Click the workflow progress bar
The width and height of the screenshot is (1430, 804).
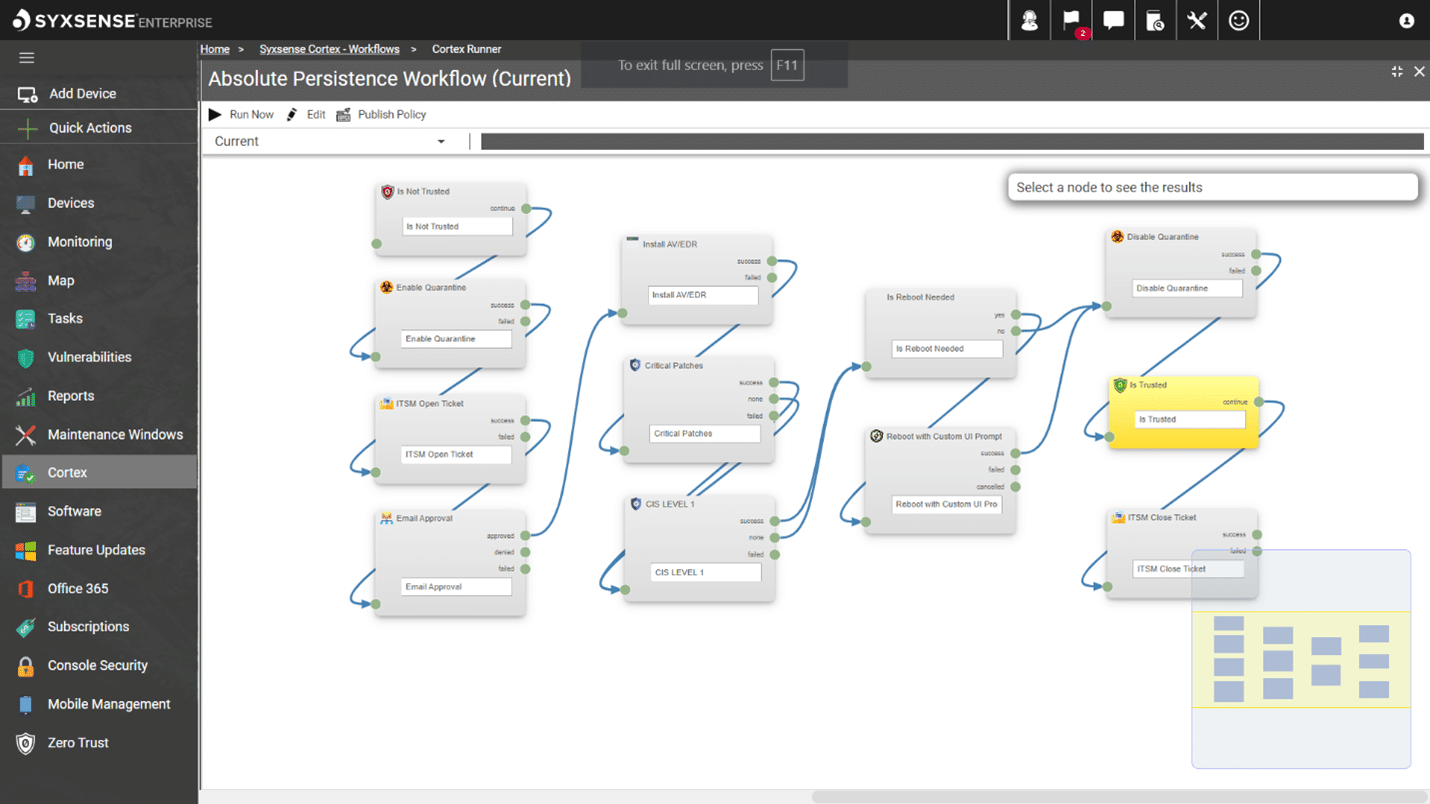(952, 142)
